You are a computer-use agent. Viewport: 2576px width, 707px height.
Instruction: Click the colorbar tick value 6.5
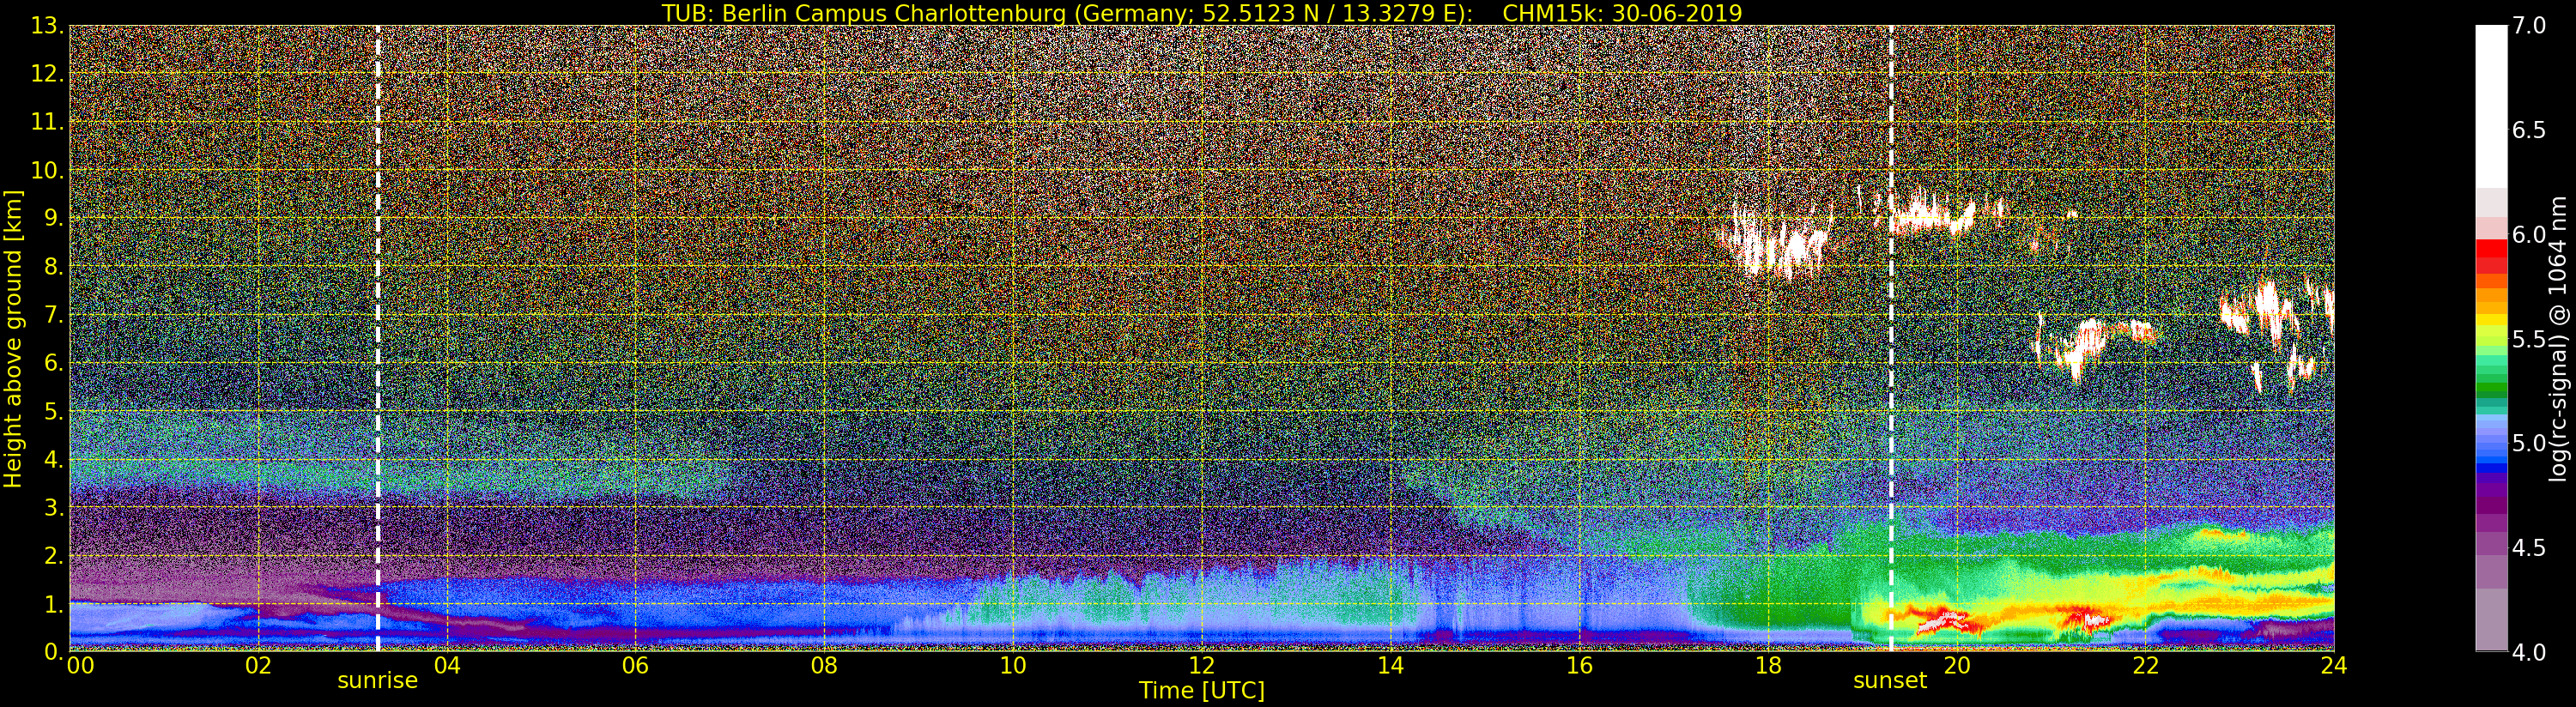pyautogui.click(x=2529, y=130)
